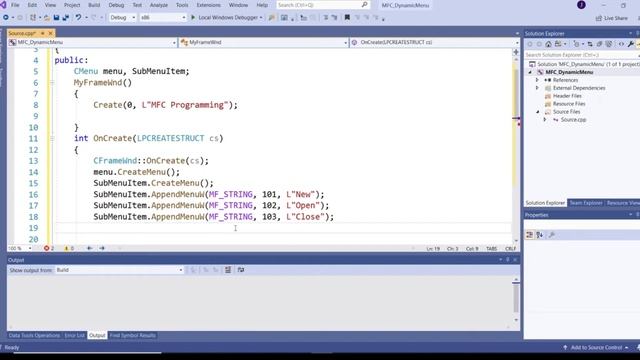Navigate forward arrow in editor status
The width and height of the screenshot is (640, 360).
(x=102, y=248)
